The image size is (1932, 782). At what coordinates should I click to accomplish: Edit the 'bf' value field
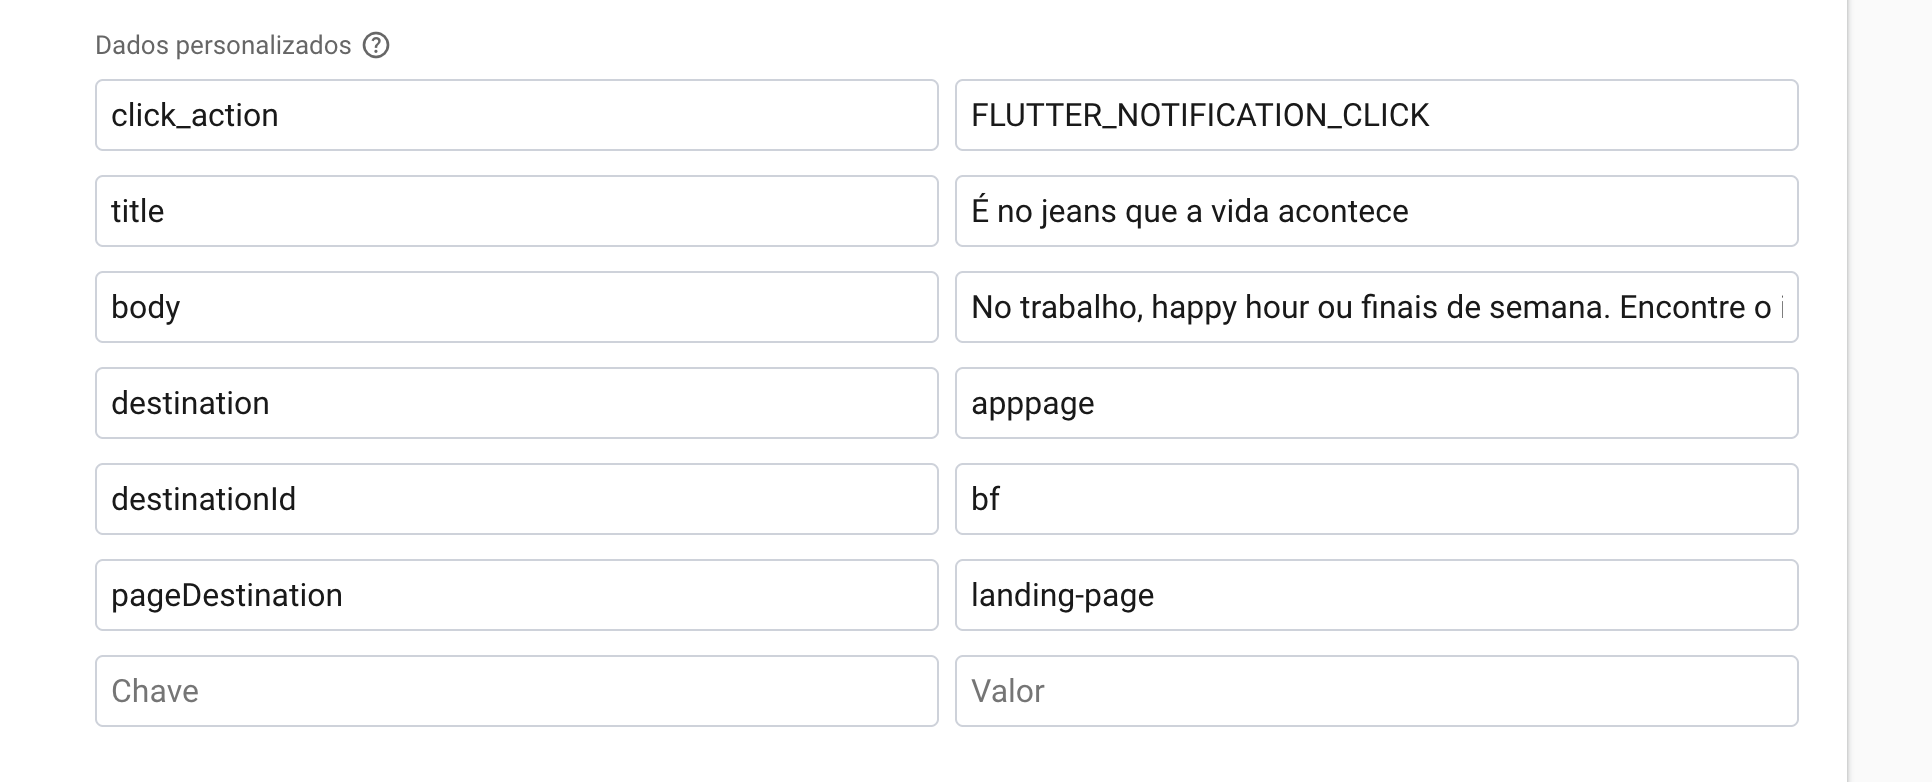pos(1376,499)
